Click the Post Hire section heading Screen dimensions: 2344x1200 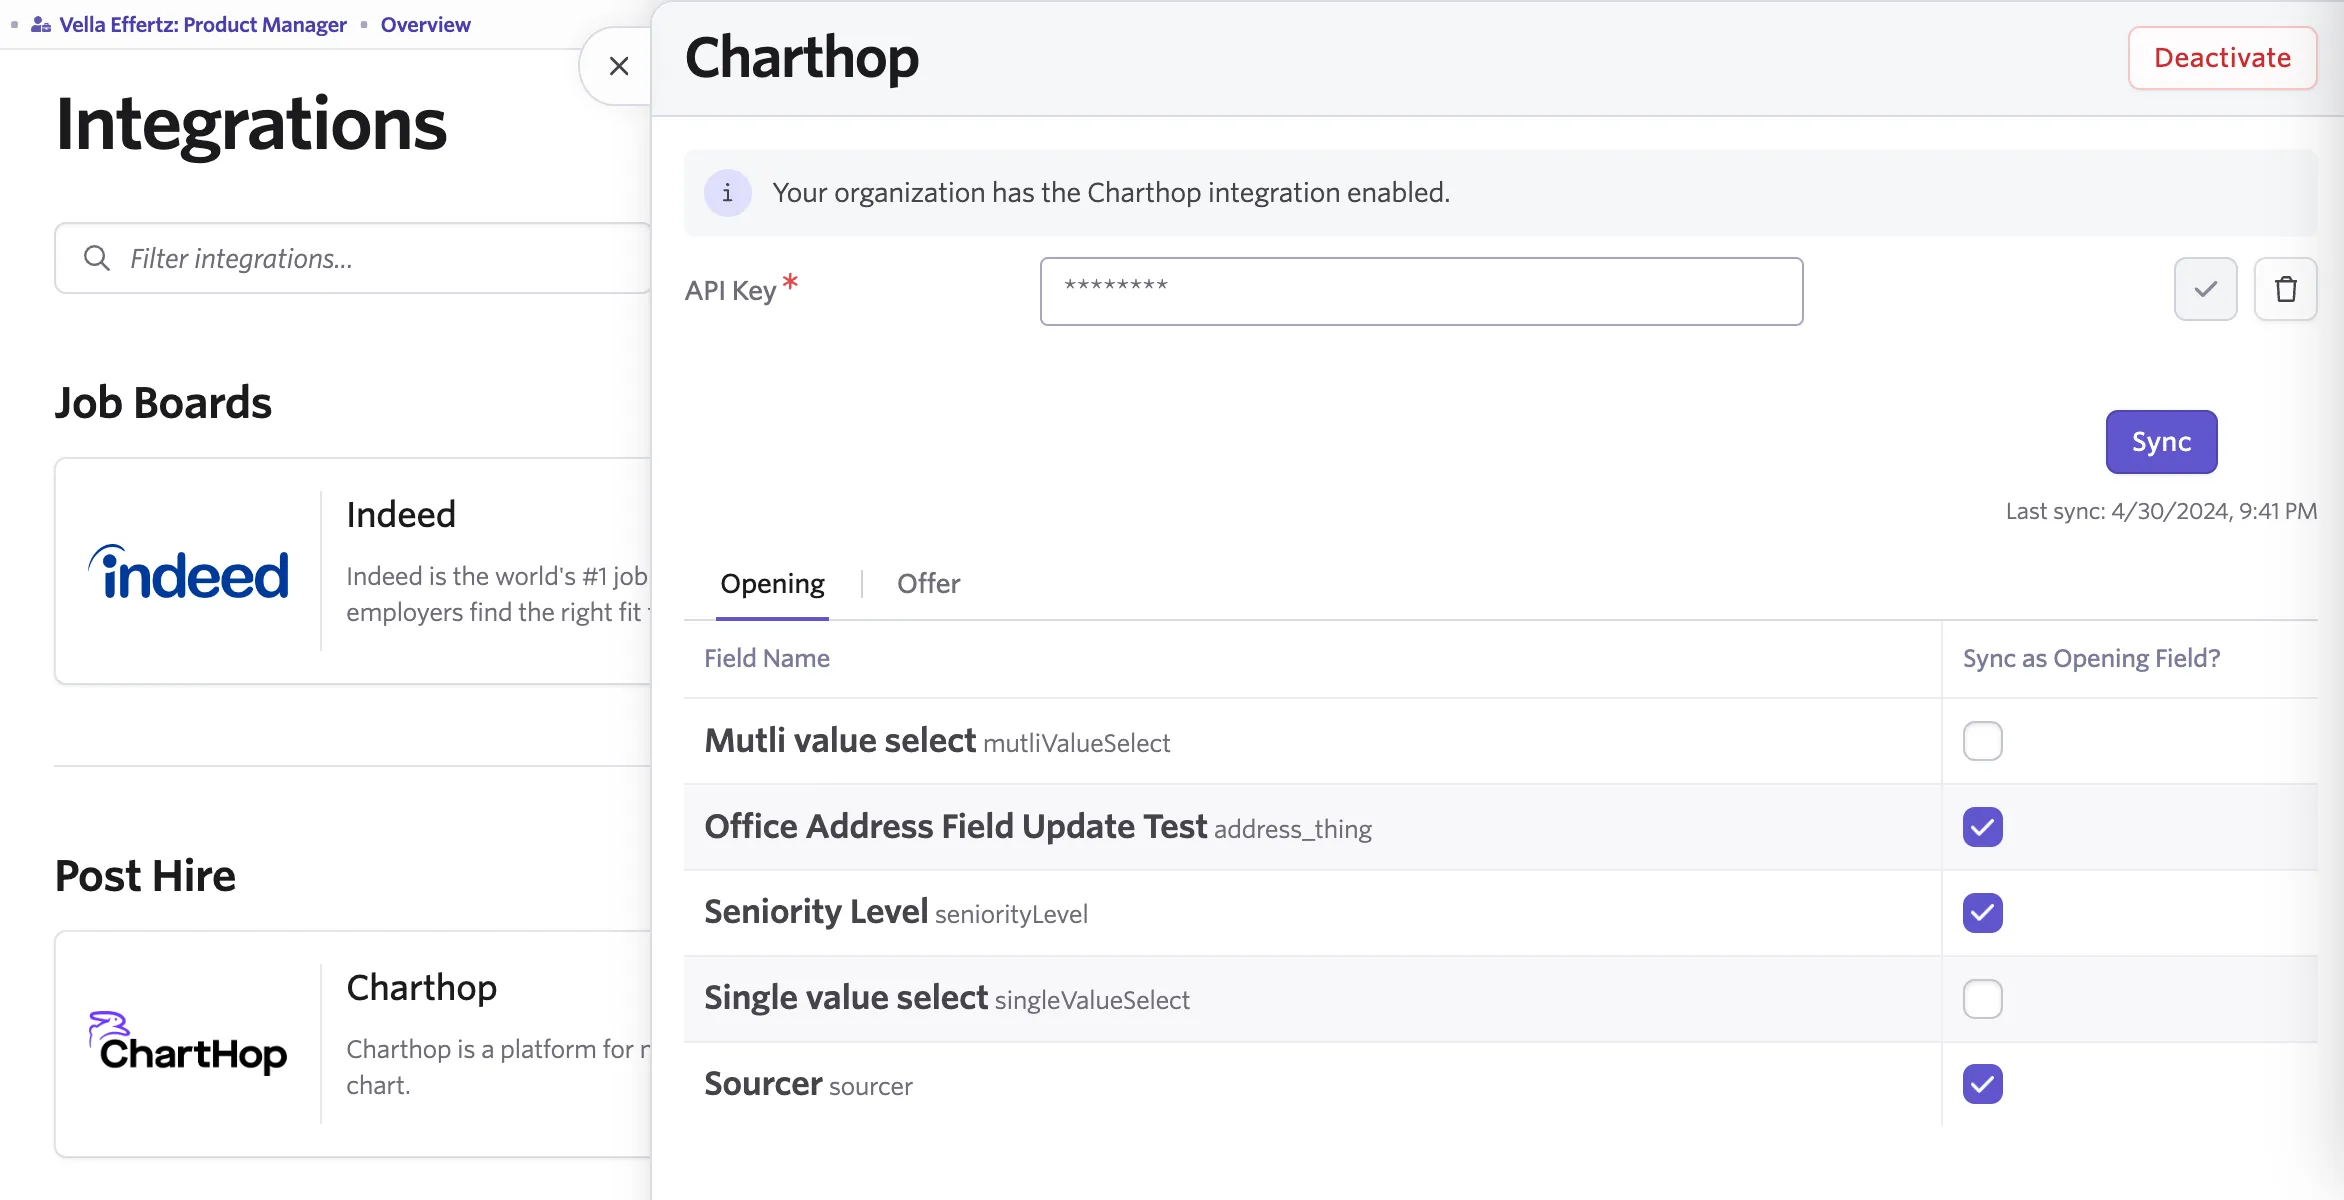145,876
